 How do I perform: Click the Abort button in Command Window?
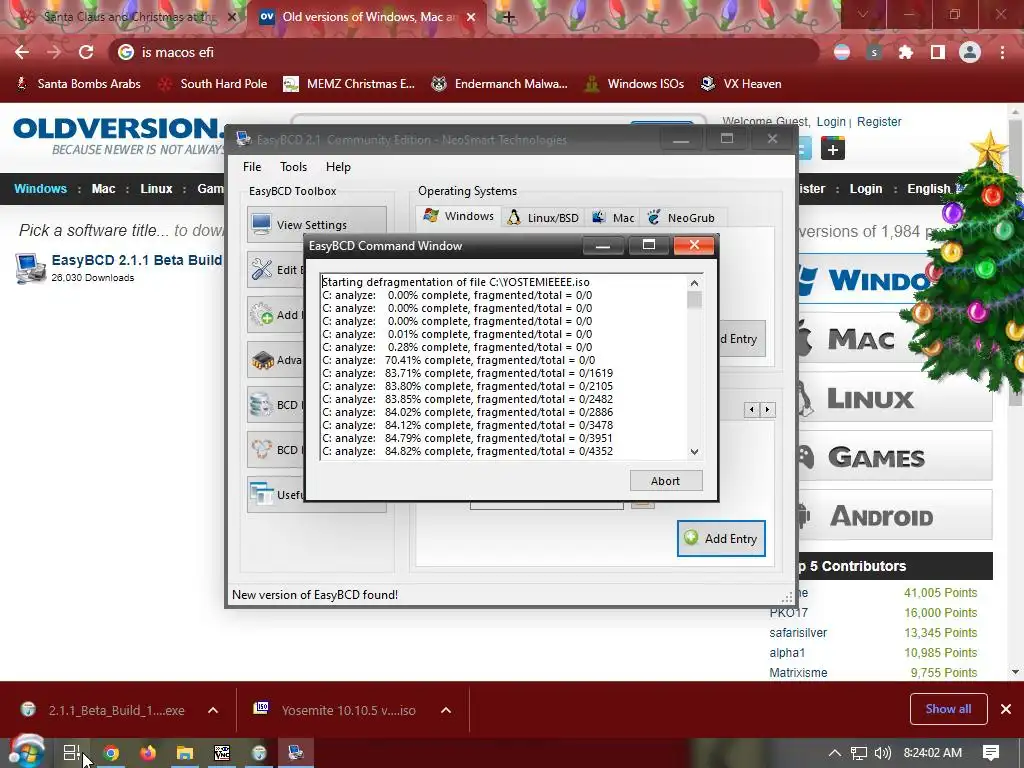coord(665,481)
